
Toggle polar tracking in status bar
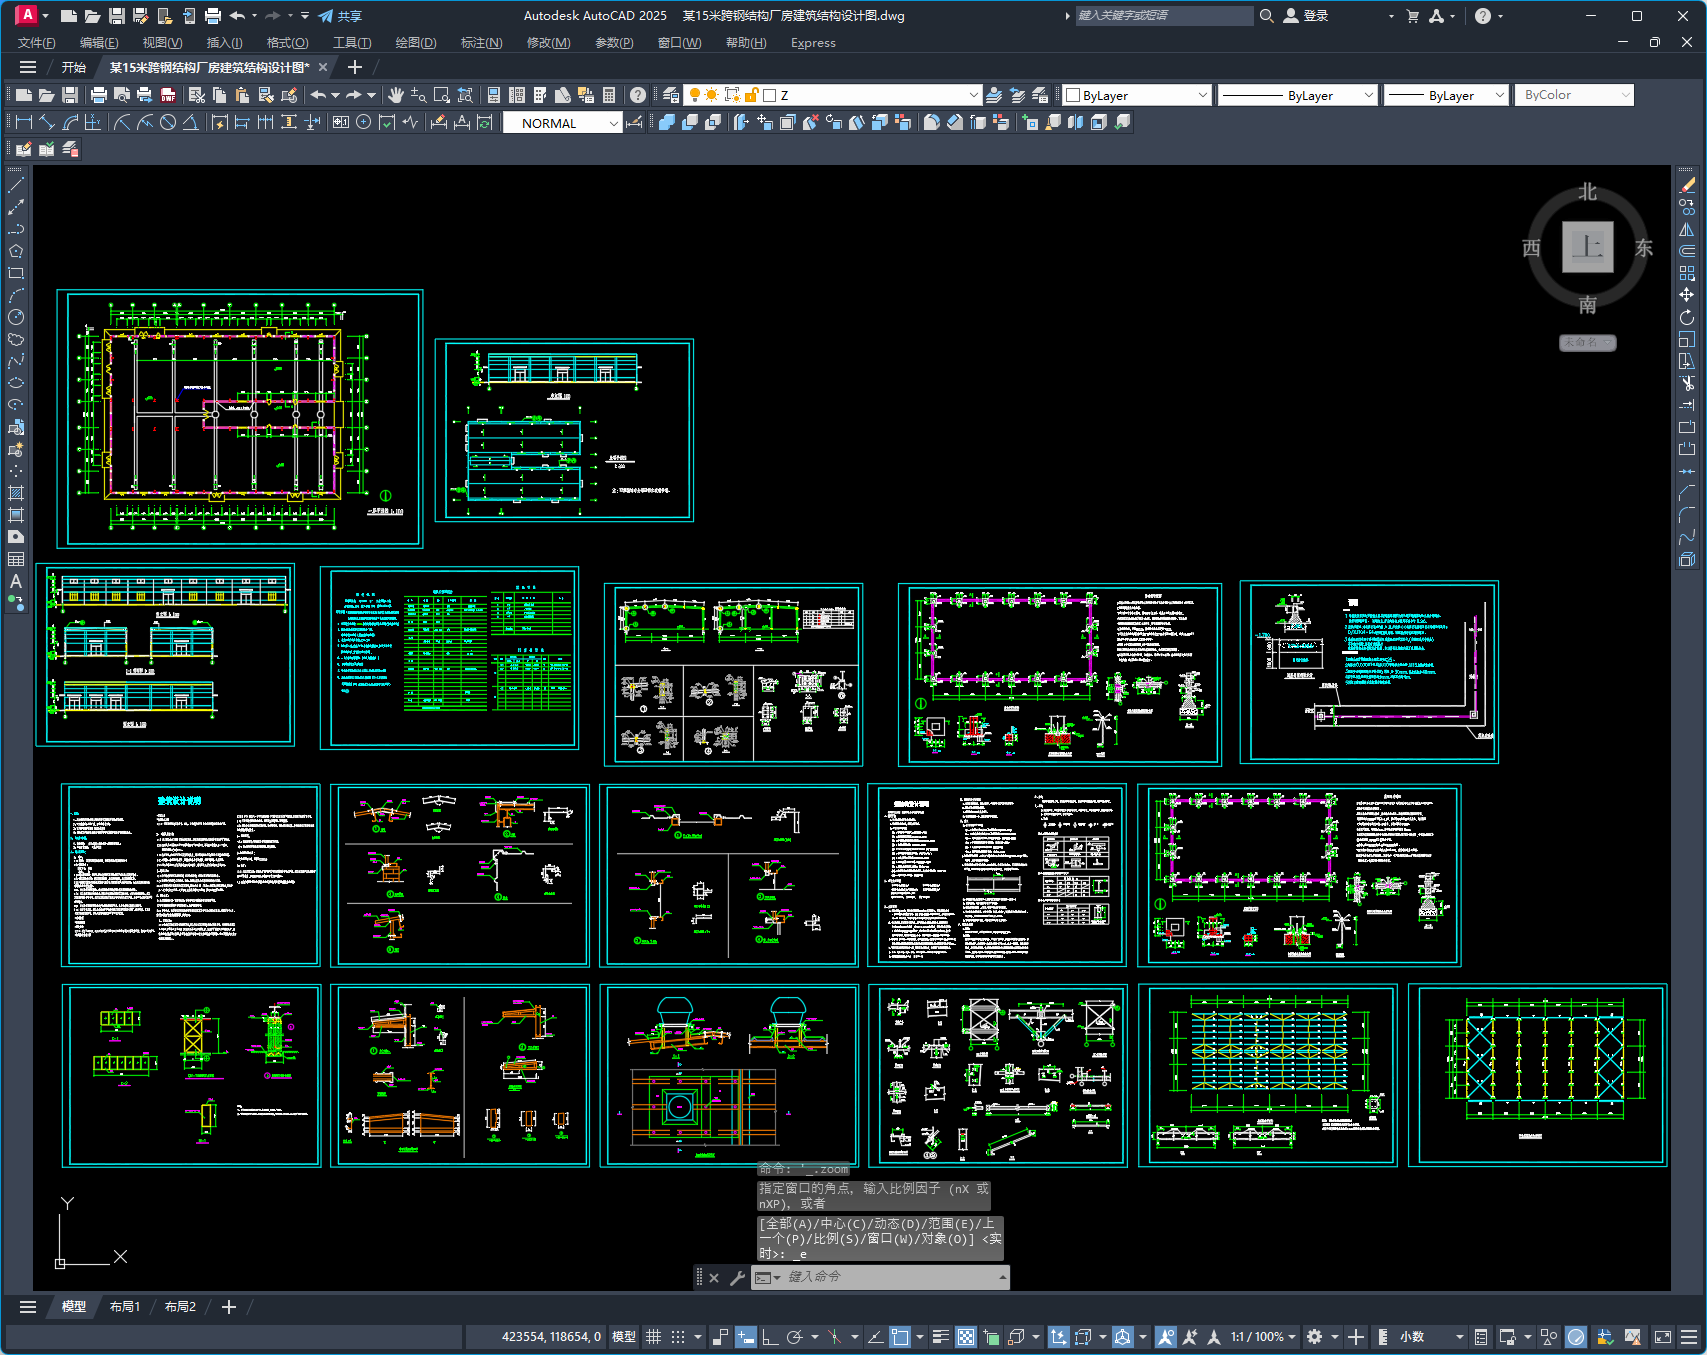click(x=795, y=1337)
